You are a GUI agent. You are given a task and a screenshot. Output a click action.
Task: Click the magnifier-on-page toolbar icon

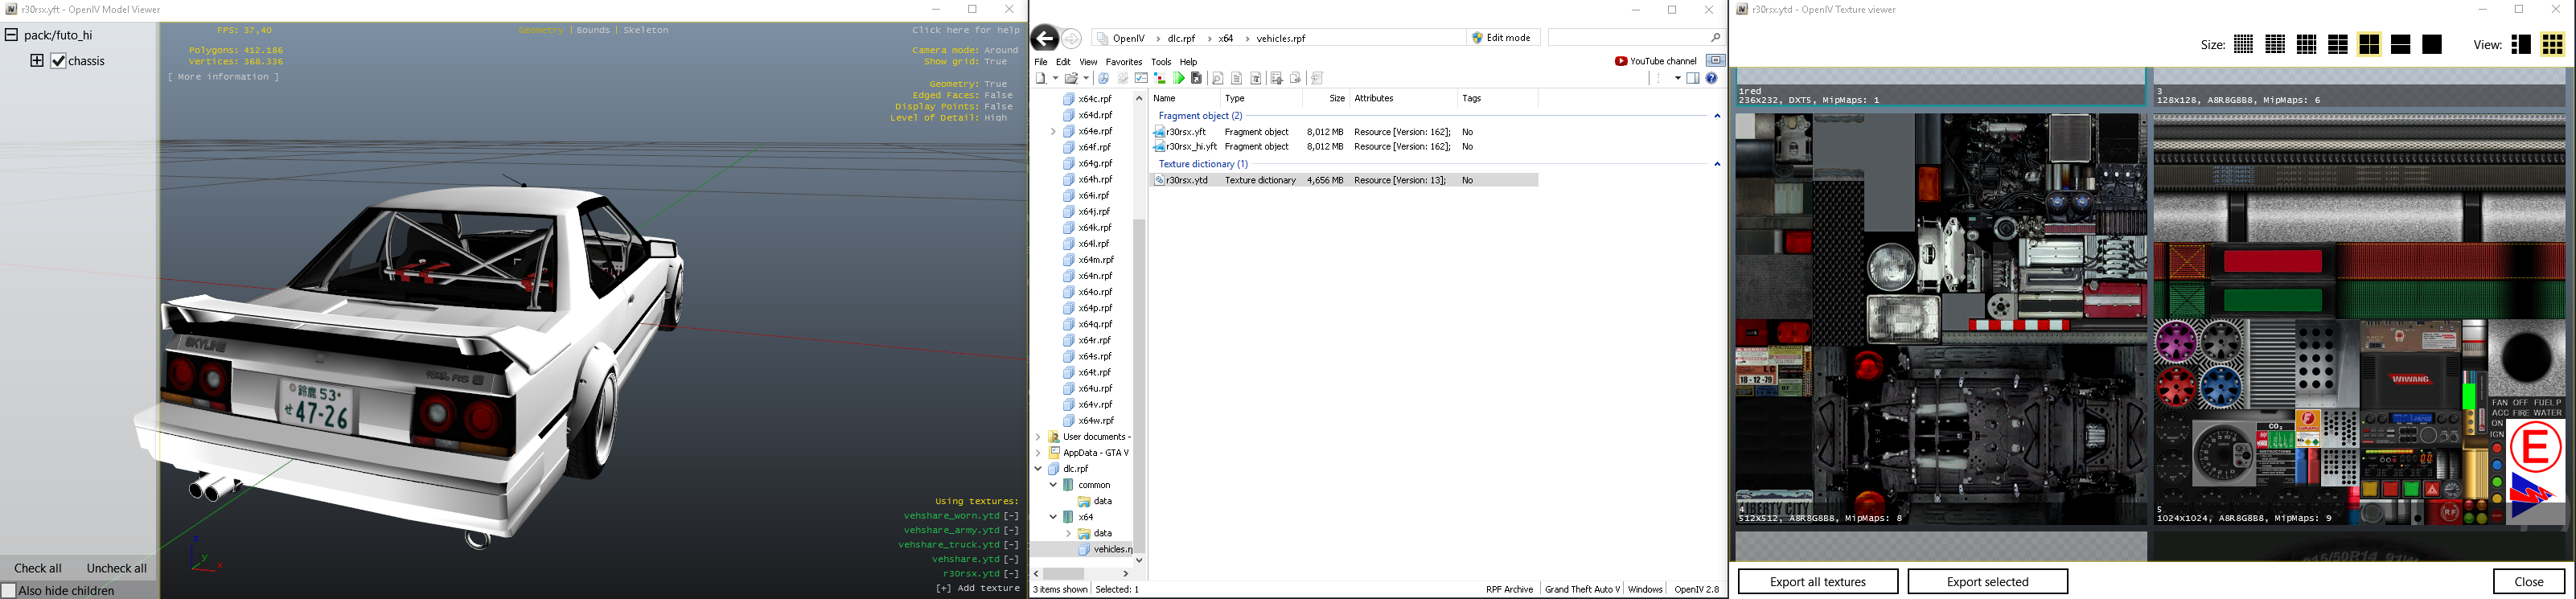1218,78
